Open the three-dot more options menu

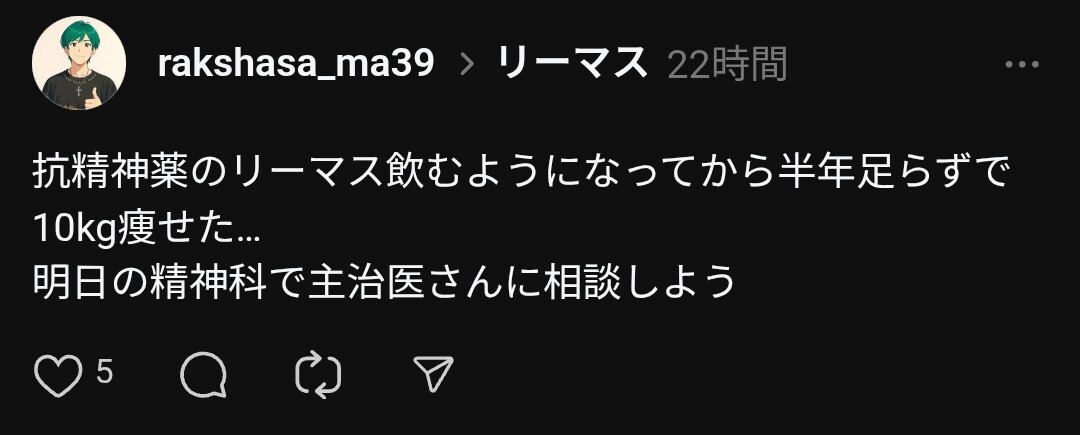[1021, 65]
